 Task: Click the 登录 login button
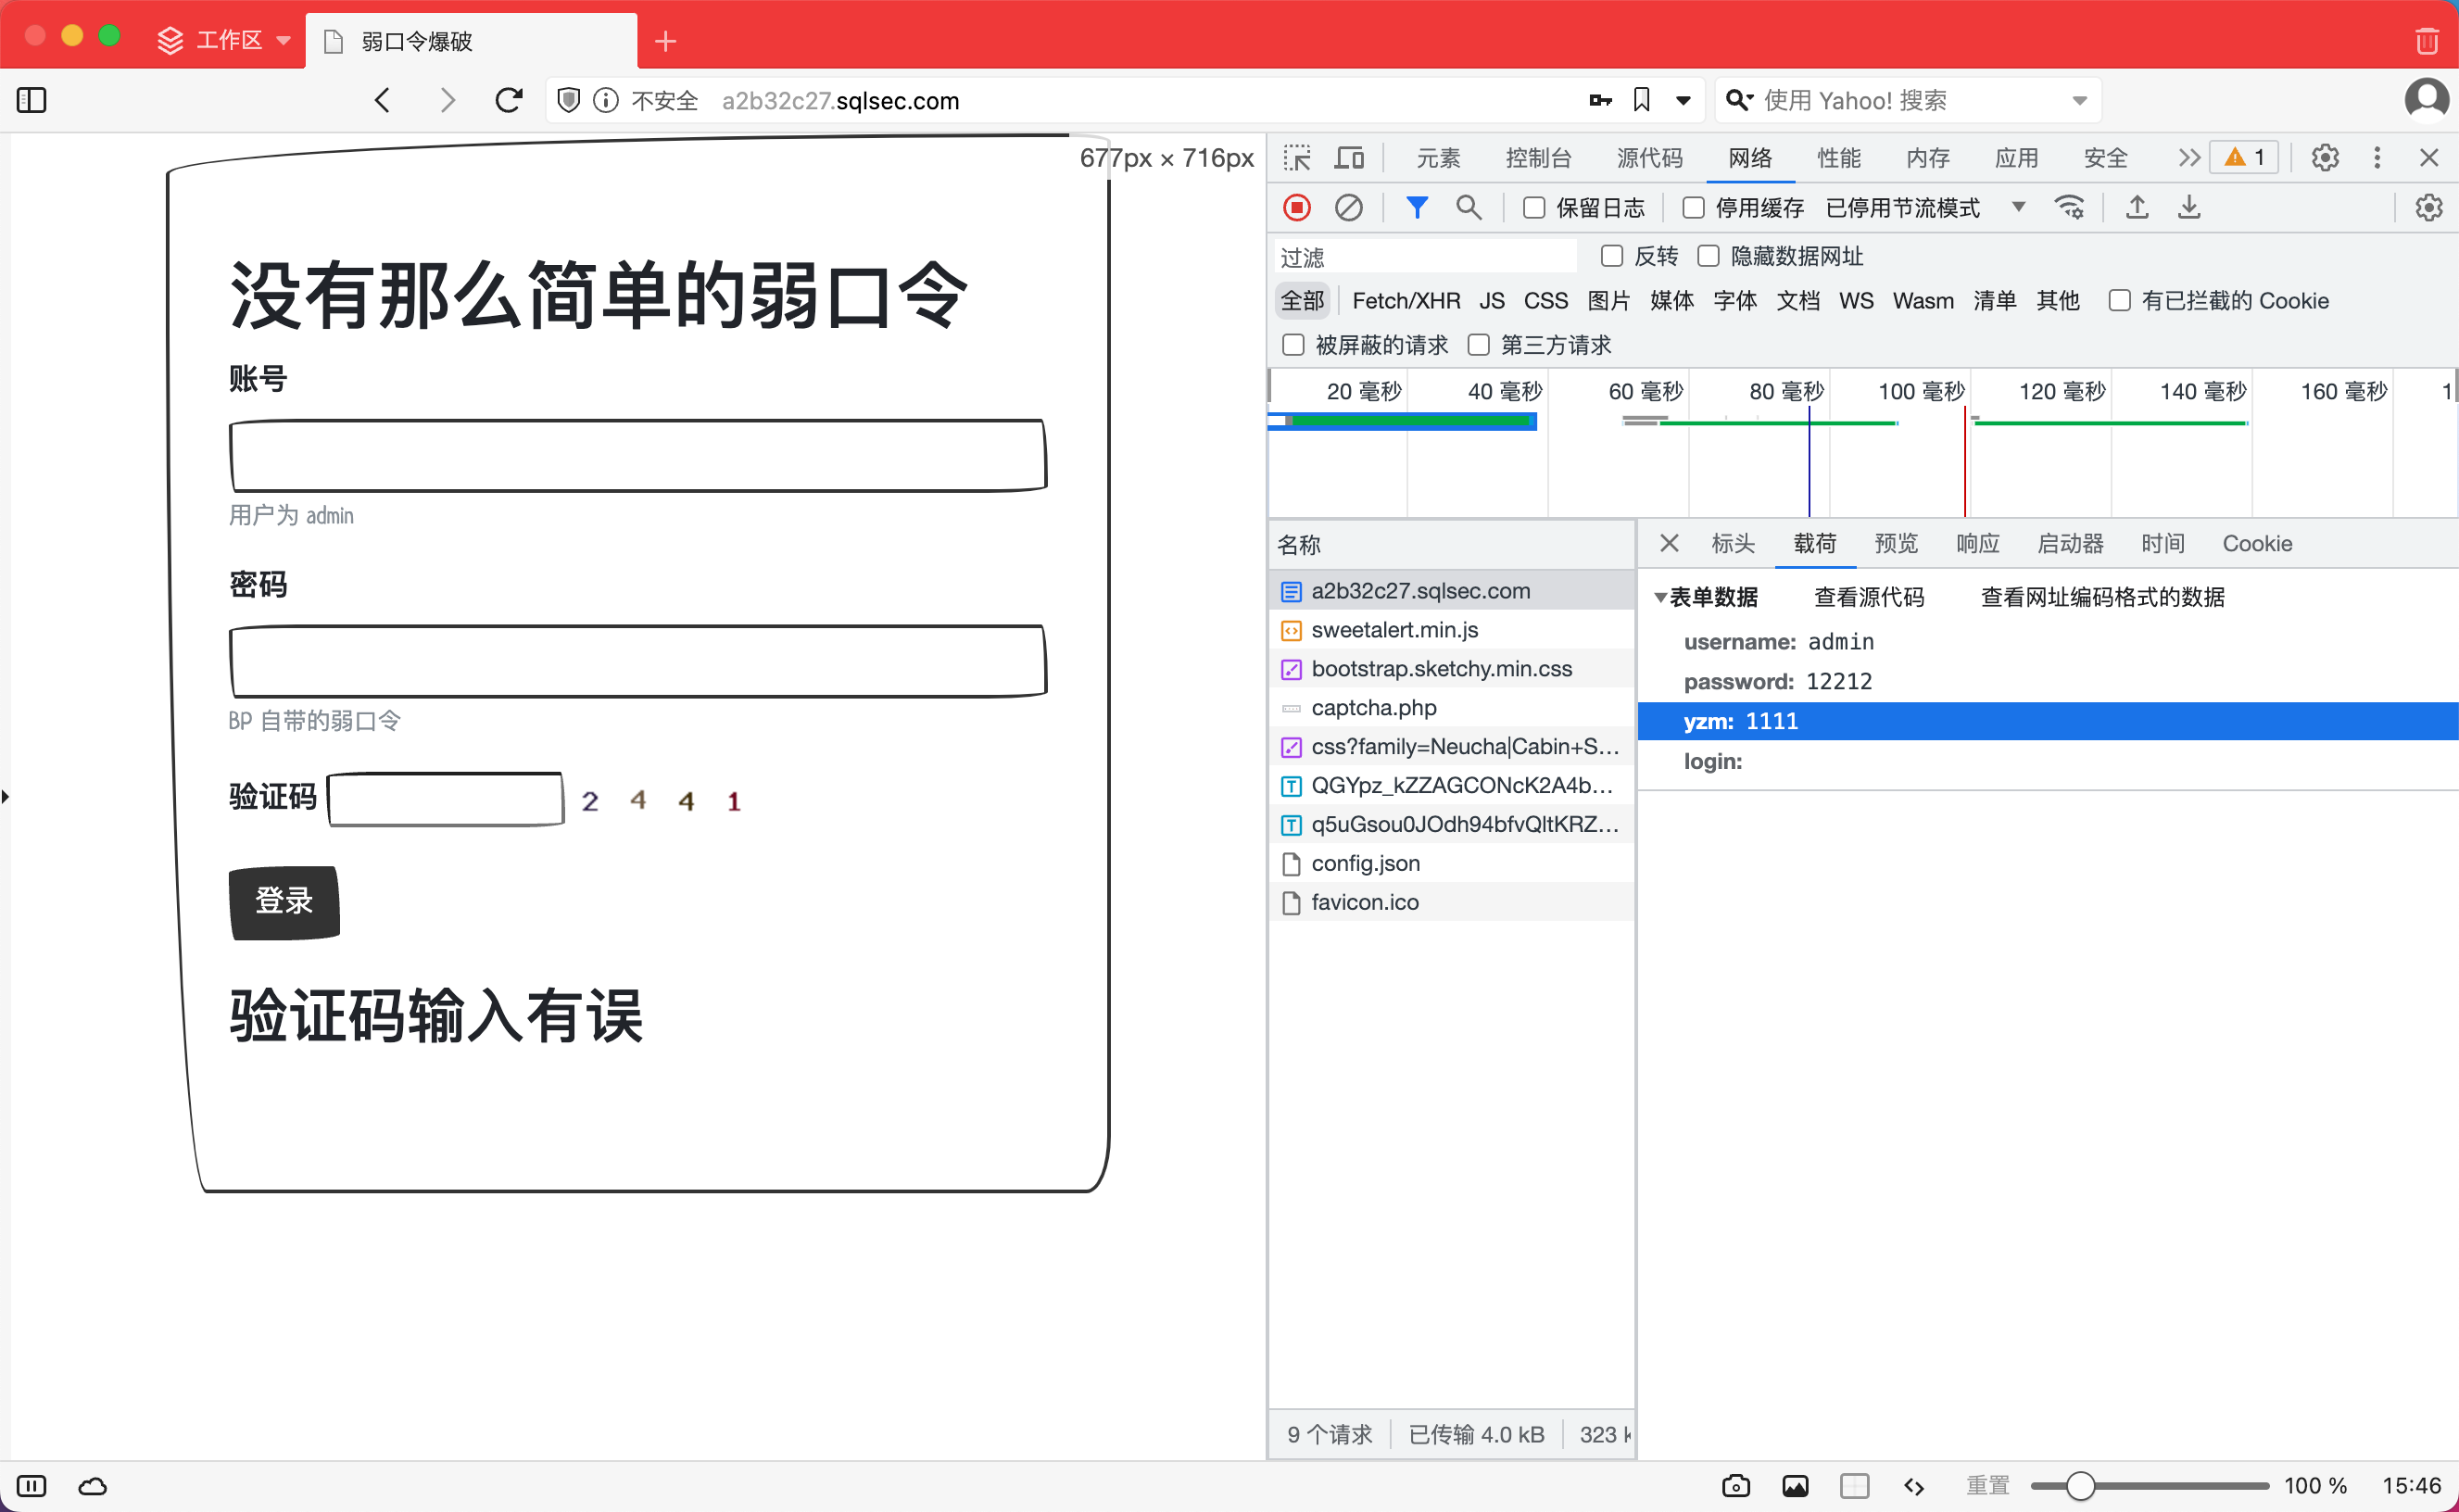[284, 902]
